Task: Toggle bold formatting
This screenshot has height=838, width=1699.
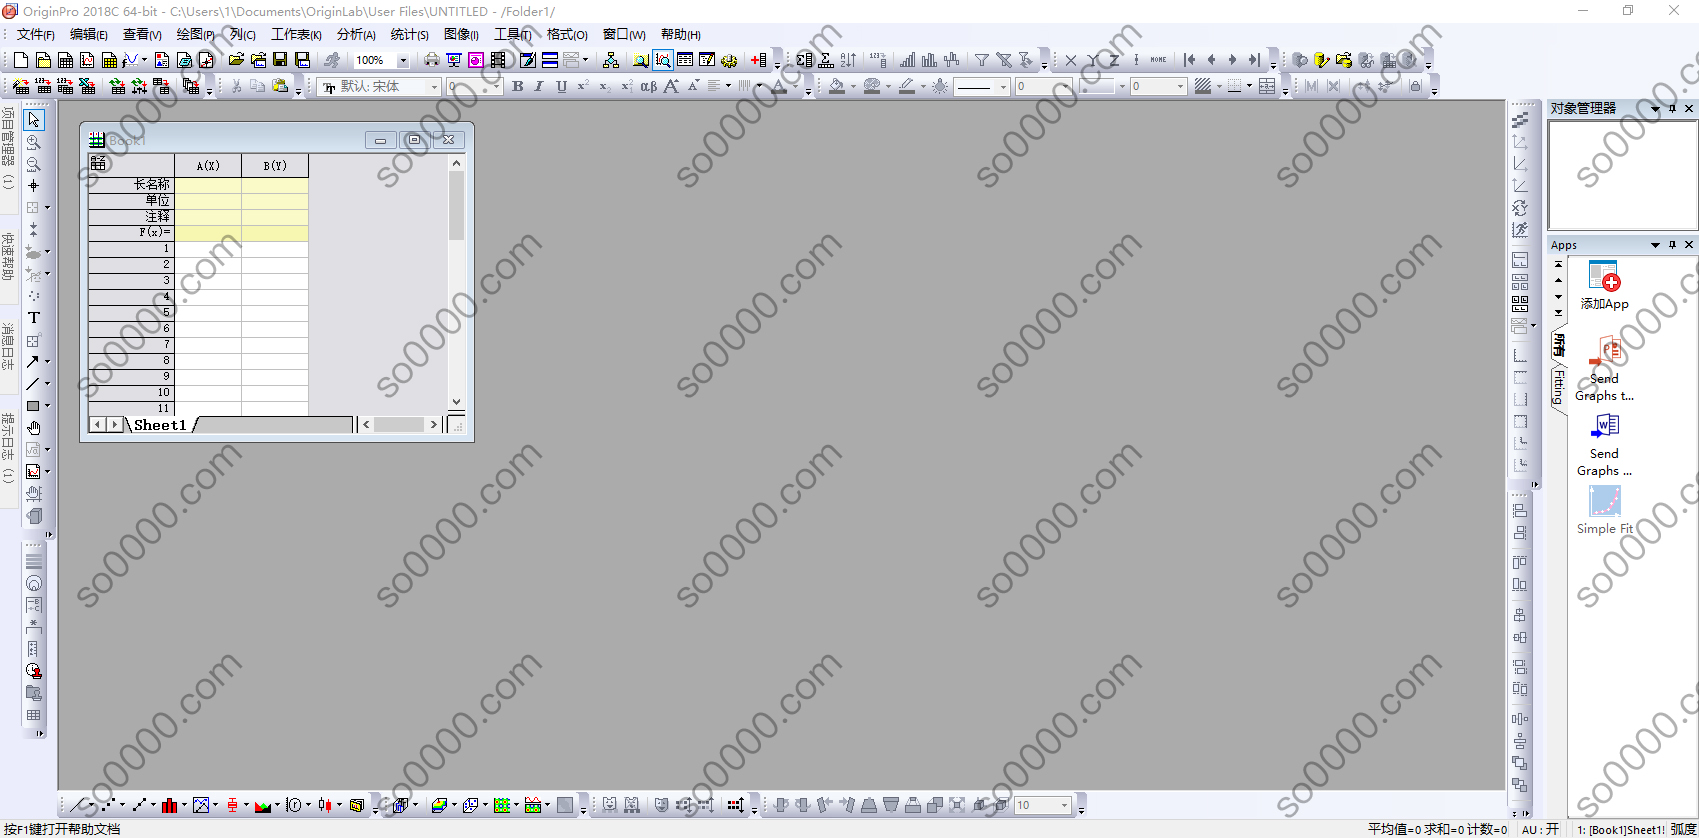Action: point(518,87)
